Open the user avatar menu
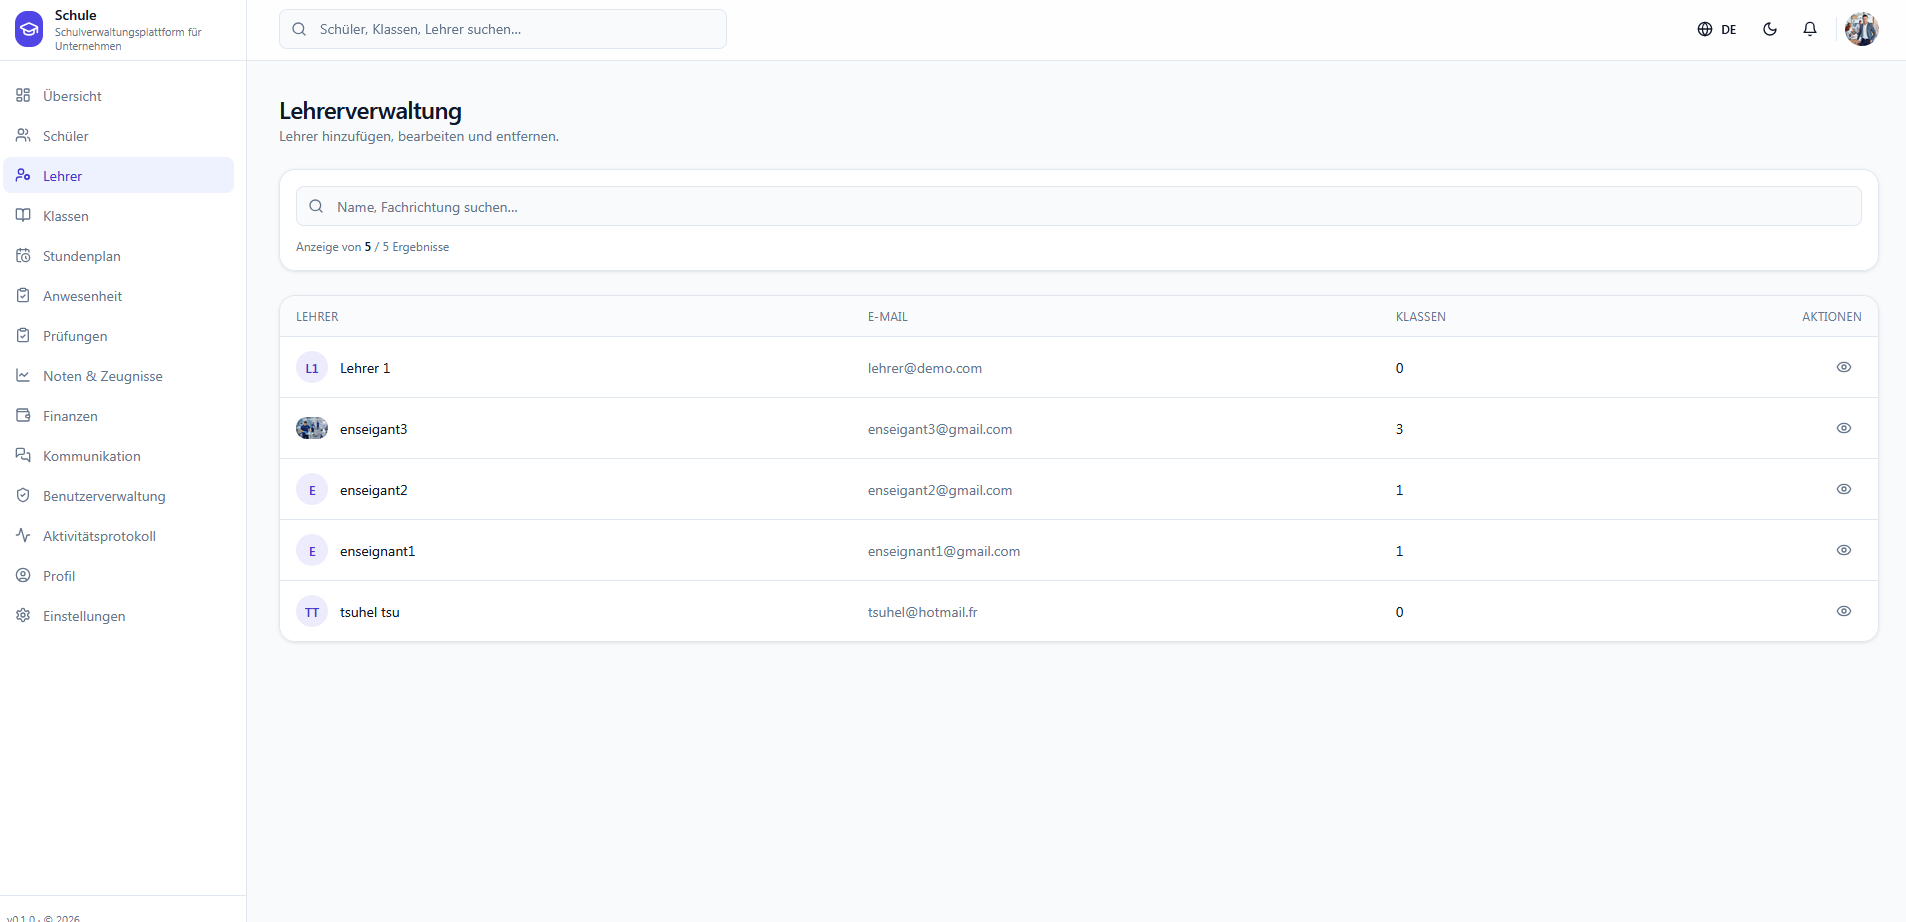Viewport: 1906px width, 922px height. coord(1862,29)
